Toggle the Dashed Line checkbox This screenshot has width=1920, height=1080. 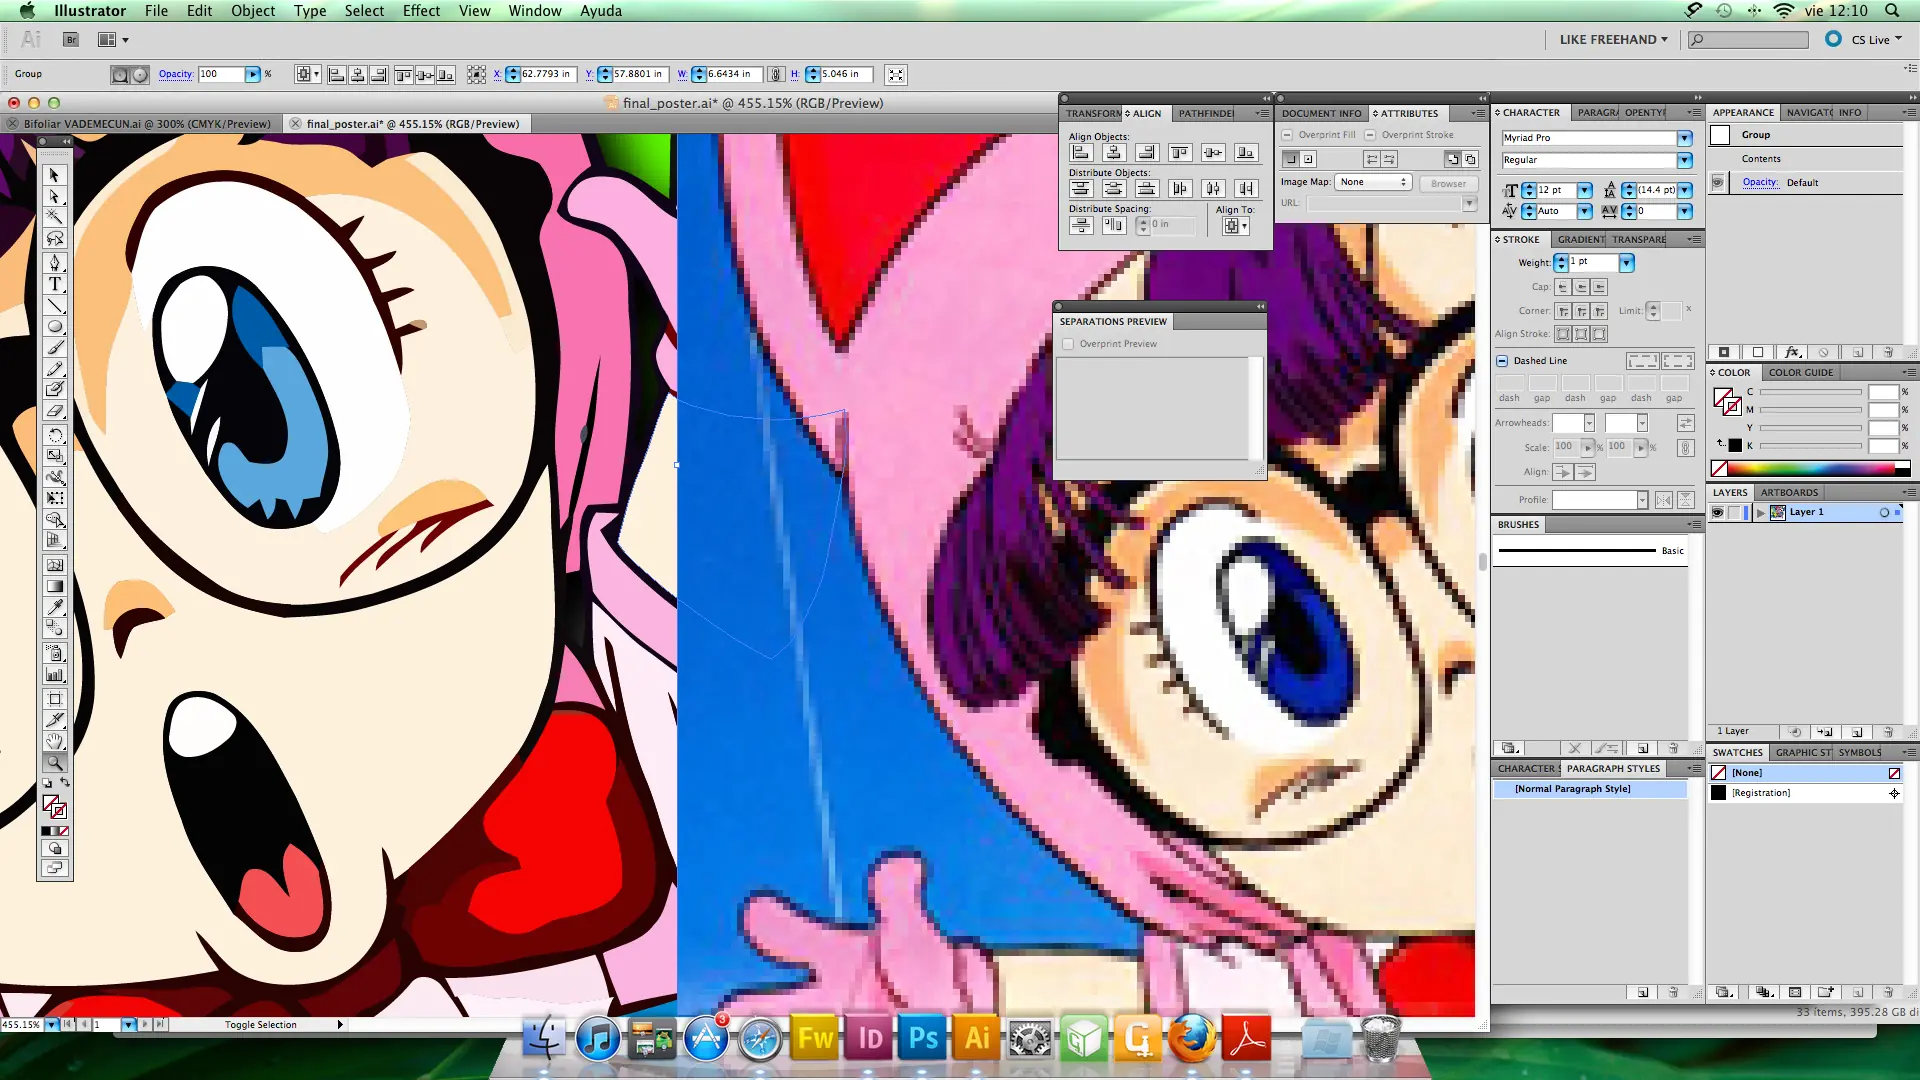[x=1502, y=361]
